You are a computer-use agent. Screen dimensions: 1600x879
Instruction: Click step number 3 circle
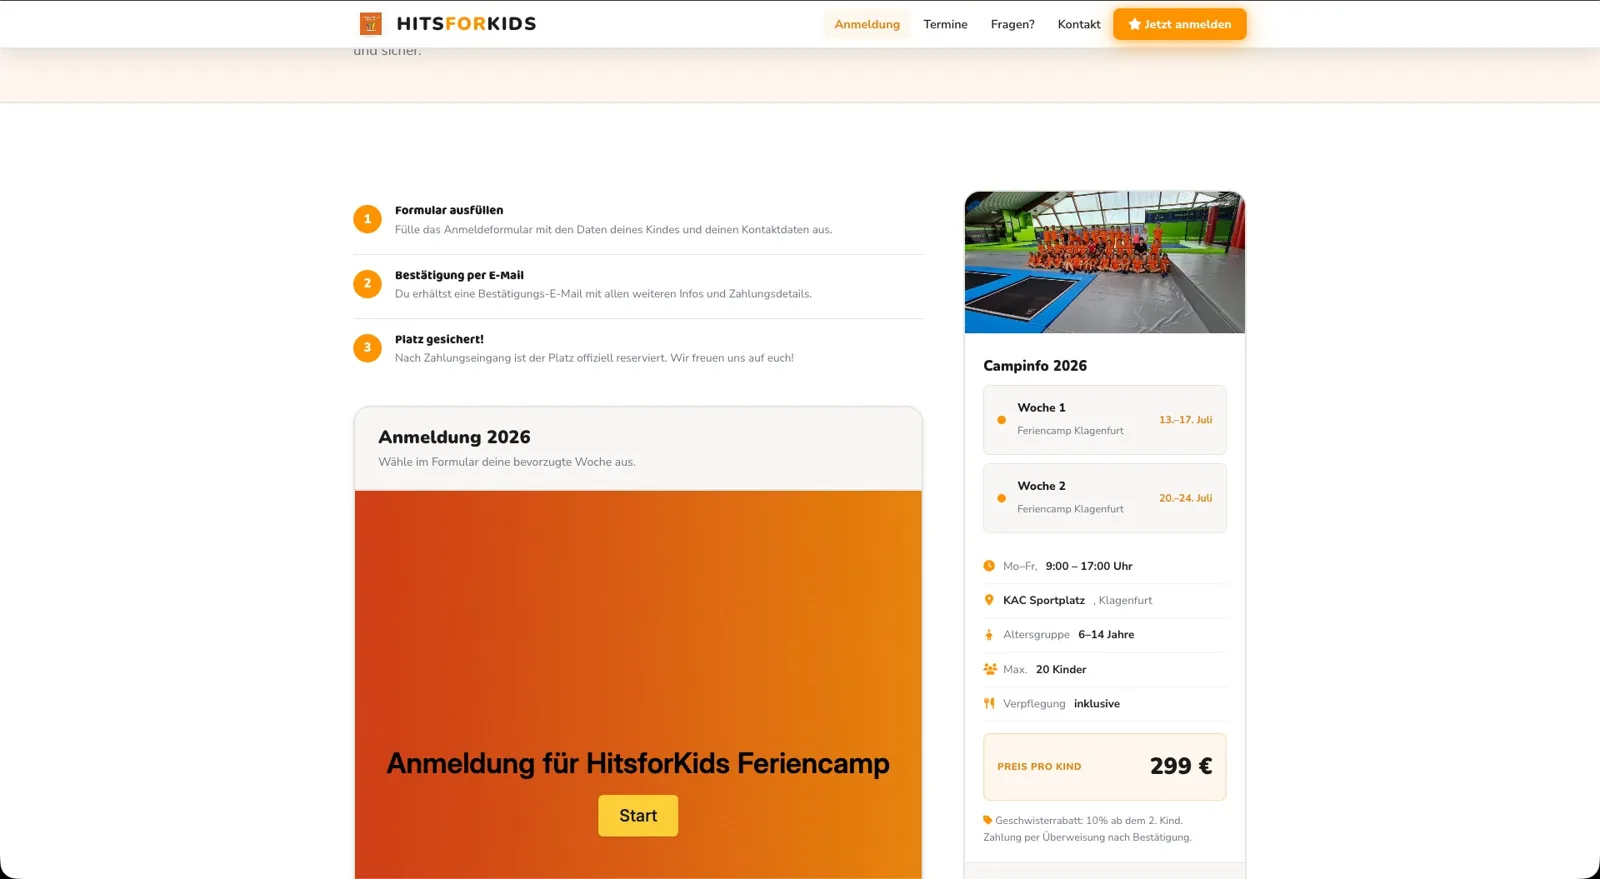click(367, 347)
